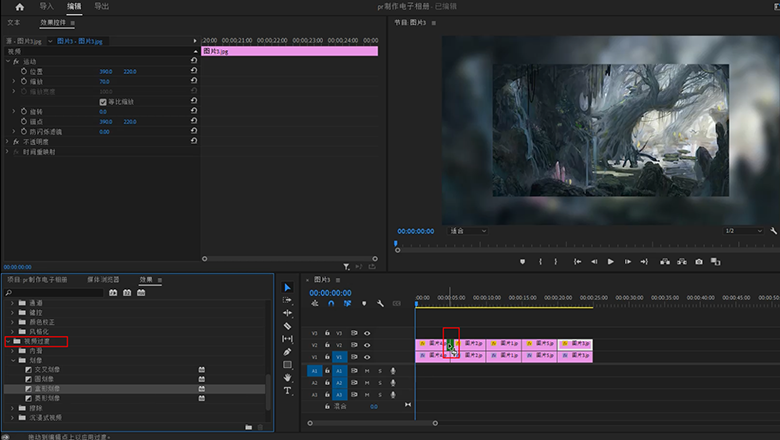Collapse the 运动 Motion effect group
This screenshot has height=440, width=780.
click(7, 61)
